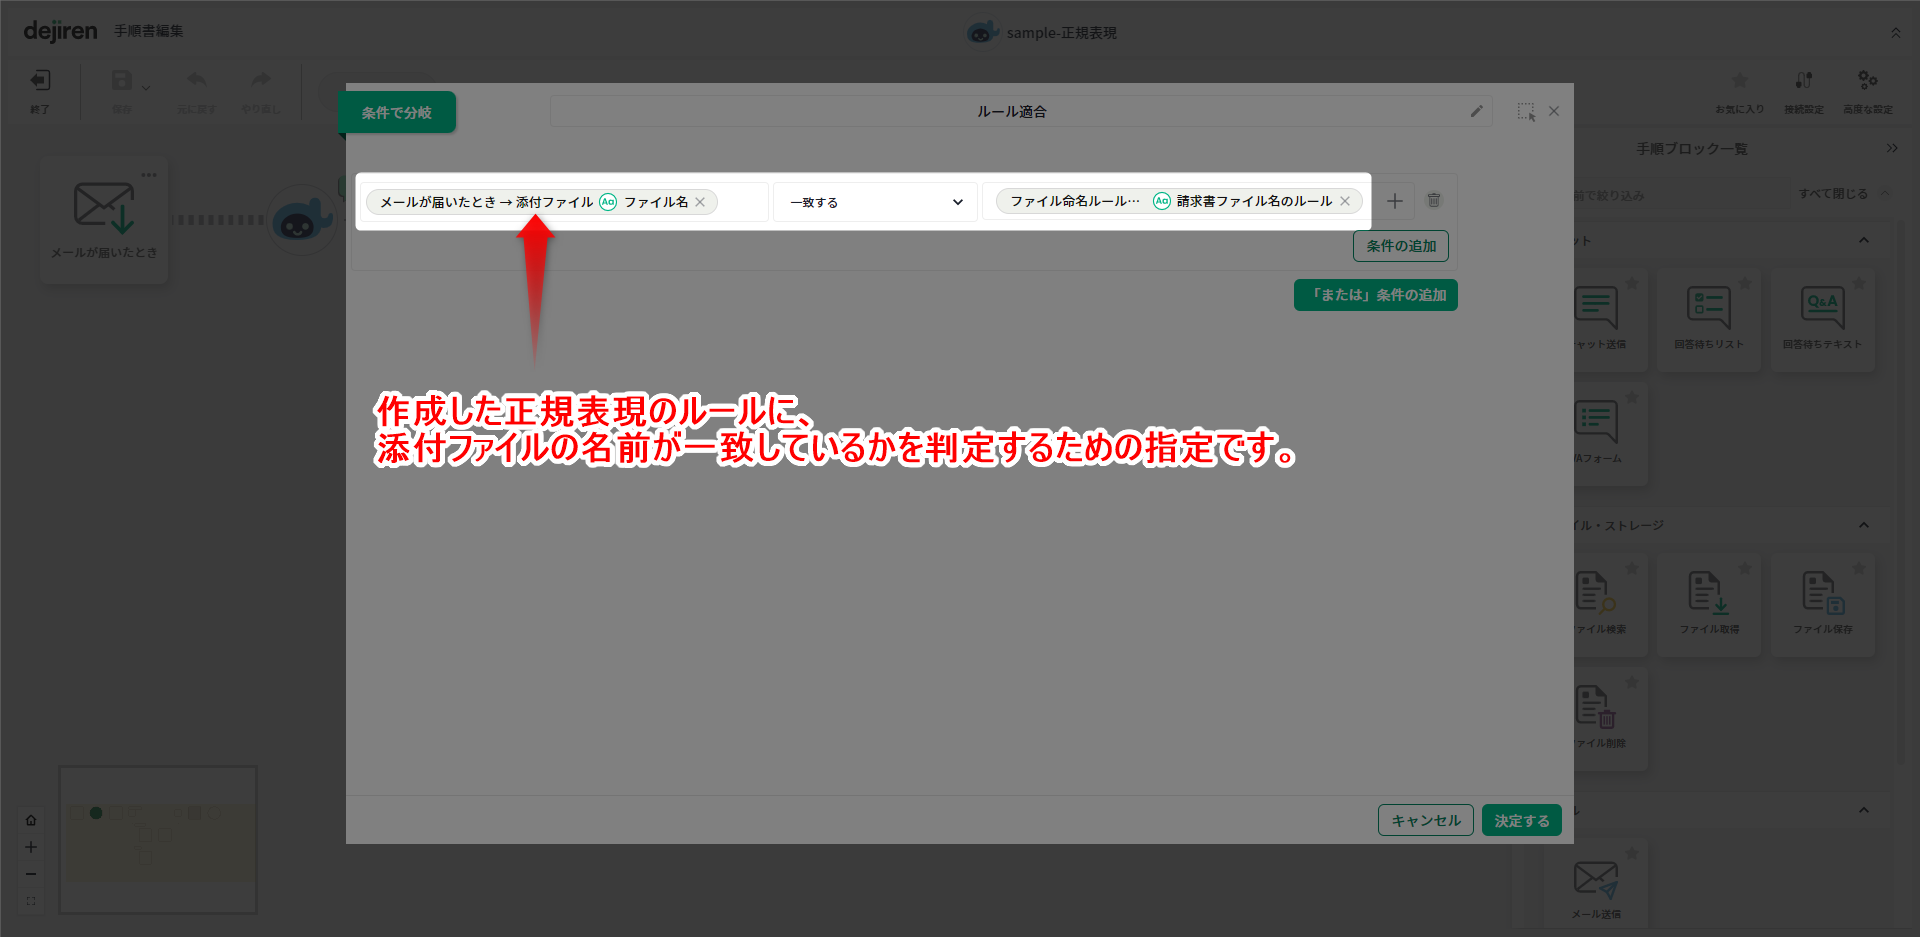Open 接続設定 connection settings icon

(1804, 80)
